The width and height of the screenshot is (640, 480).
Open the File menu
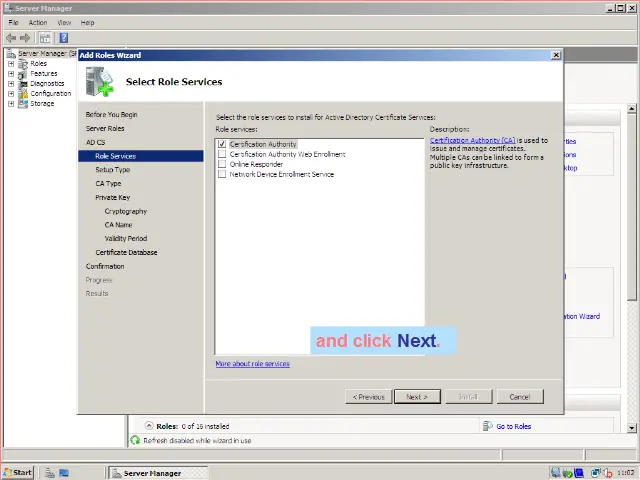pos(13,23)
